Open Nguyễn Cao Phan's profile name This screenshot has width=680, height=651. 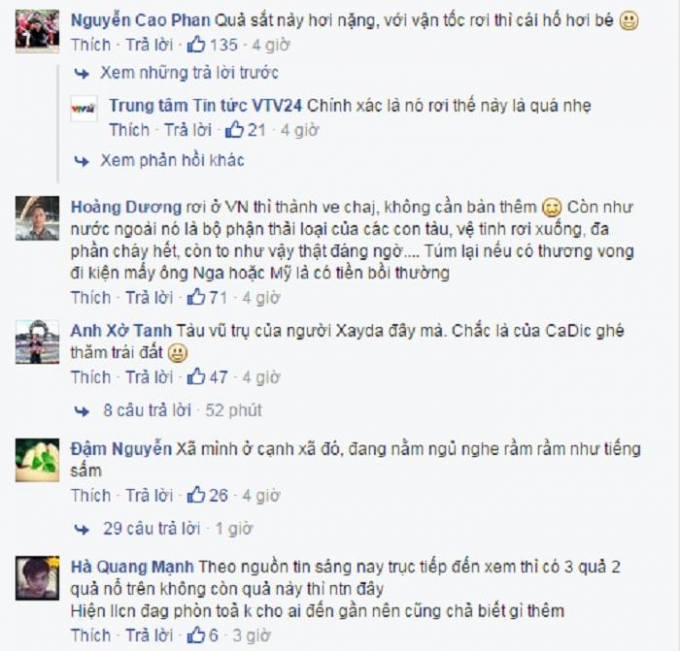tap(141, 20)
